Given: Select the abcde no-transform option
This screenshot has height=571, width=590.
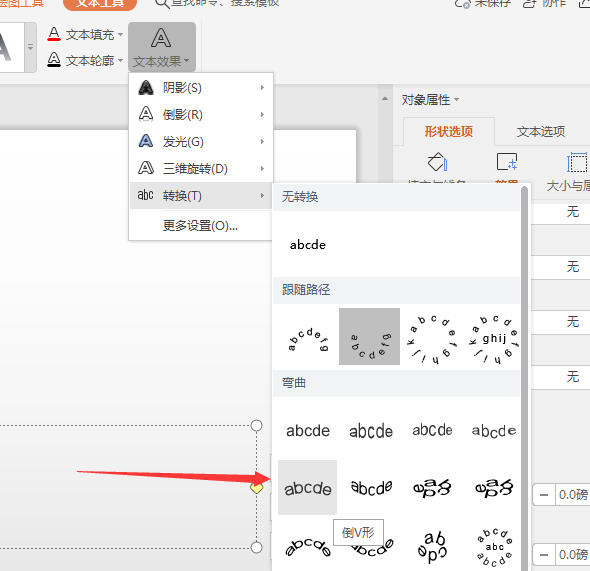Looking at the screenshot, I should point(307,245).
